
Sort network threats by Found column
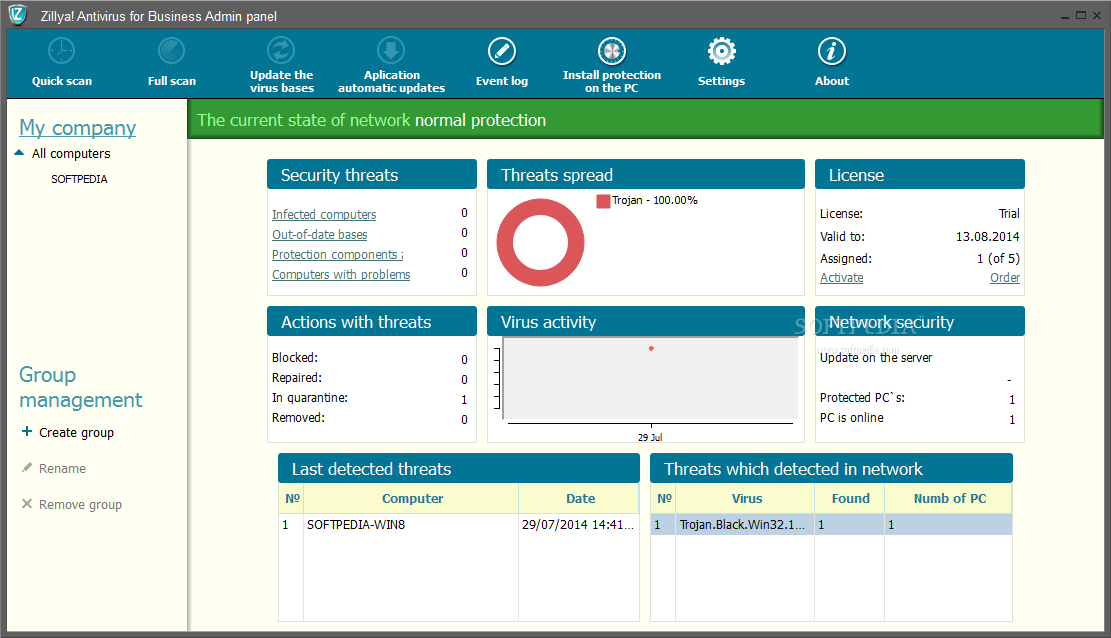point(850,498)
